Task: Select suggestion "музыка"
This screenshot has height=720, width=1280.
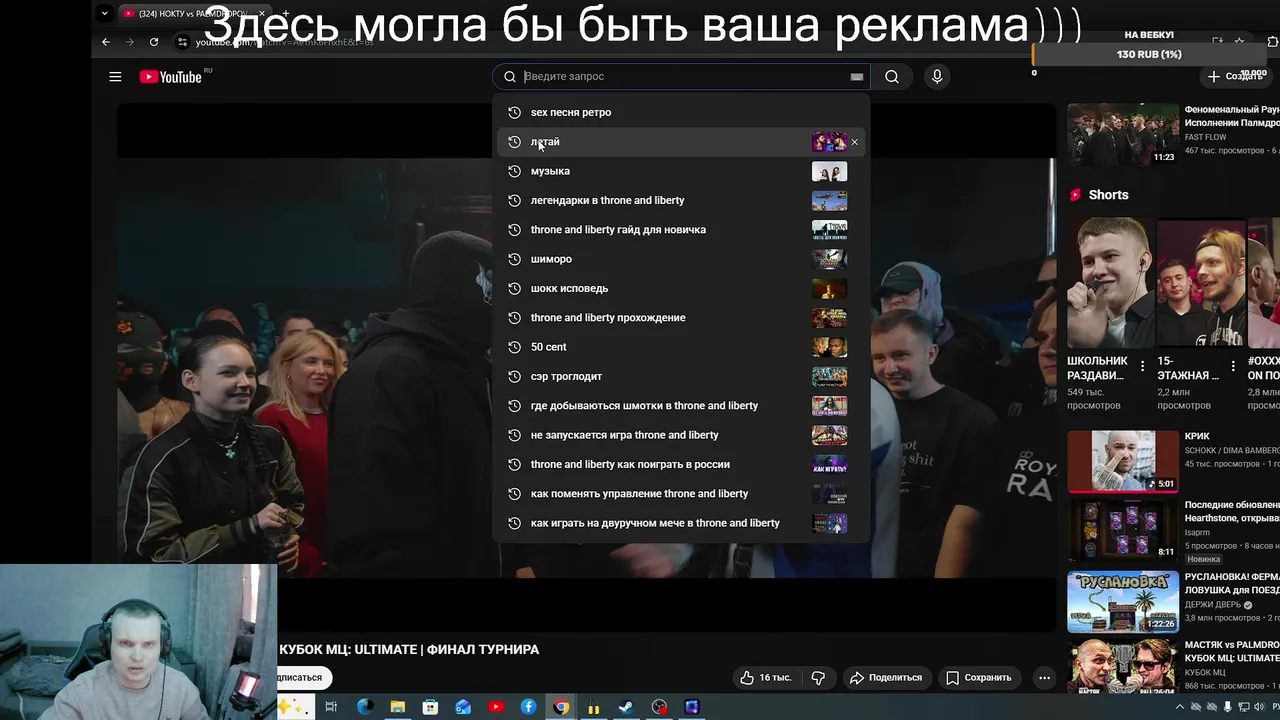Action: [x=681, y=171]
